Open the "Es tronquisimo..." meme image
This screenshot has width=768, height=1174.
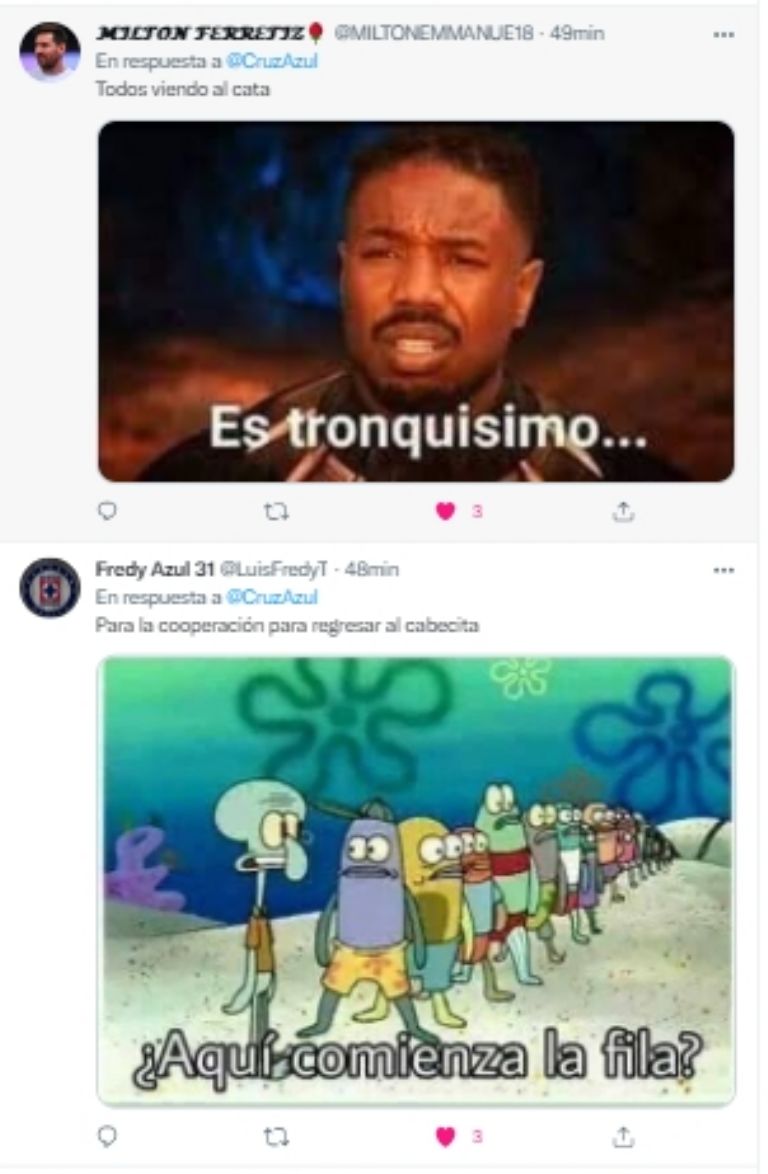pos(415,301)
